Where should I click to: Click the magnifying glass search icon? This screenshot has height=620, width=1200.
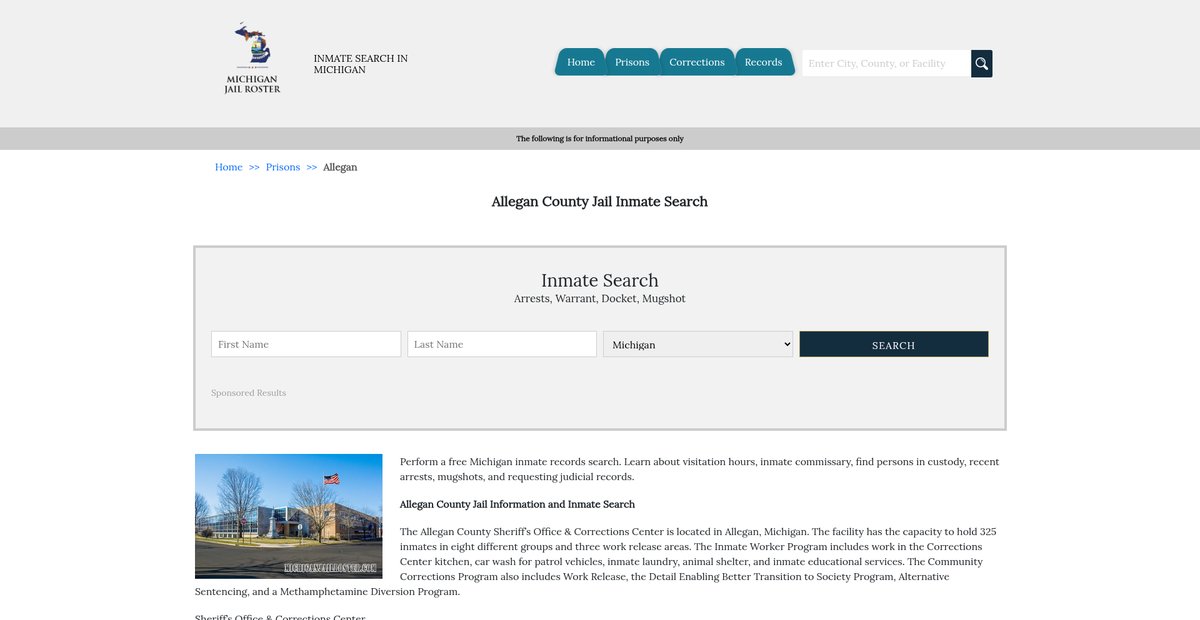[x=982, y=63]
